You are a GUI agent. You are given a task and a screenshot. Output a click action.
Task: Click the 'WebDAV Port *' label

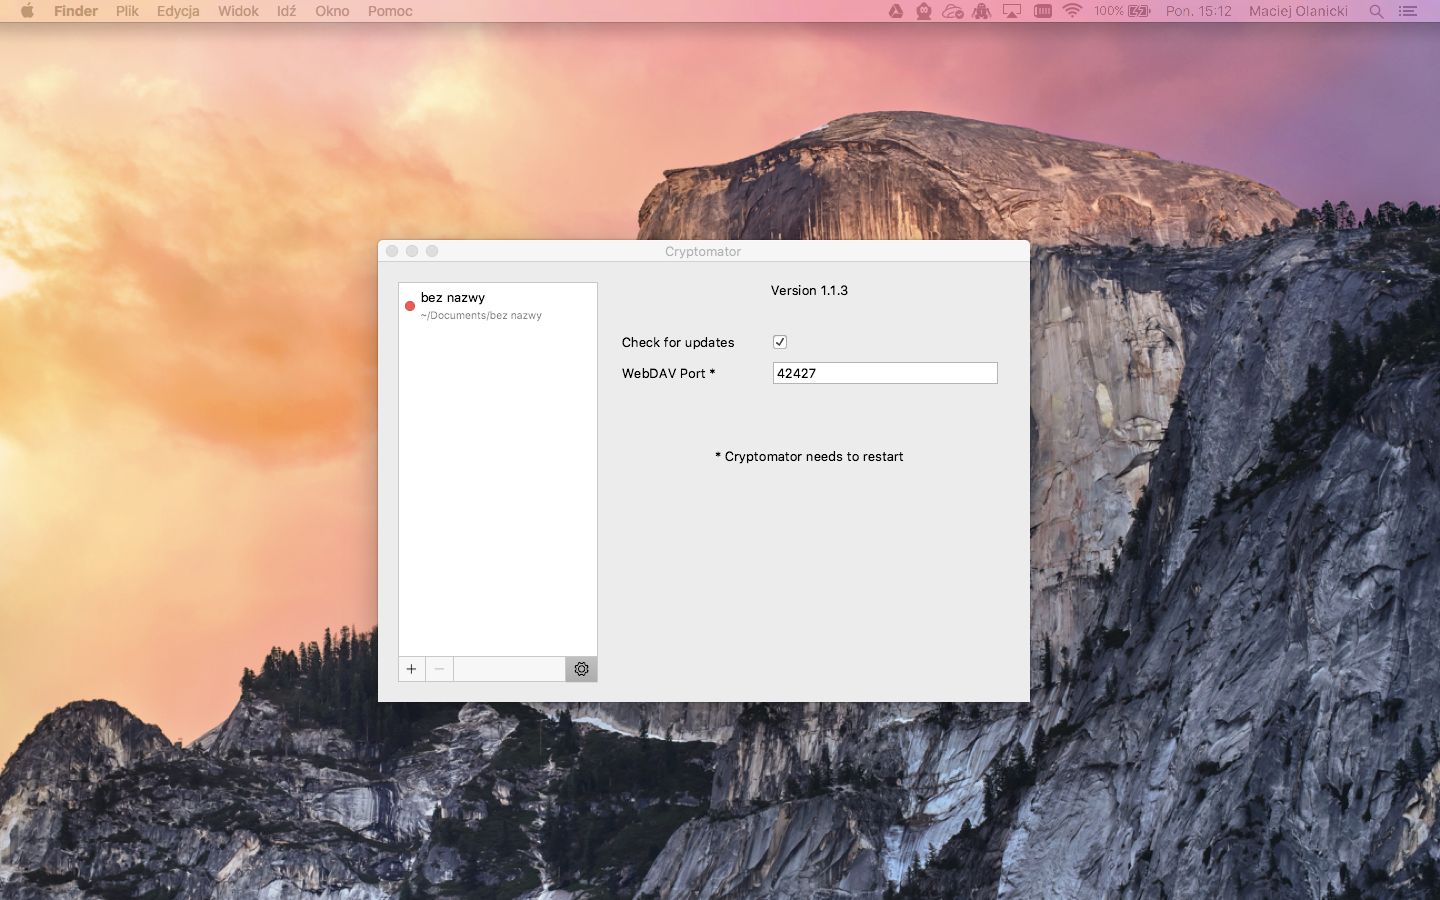click(669, 373)
